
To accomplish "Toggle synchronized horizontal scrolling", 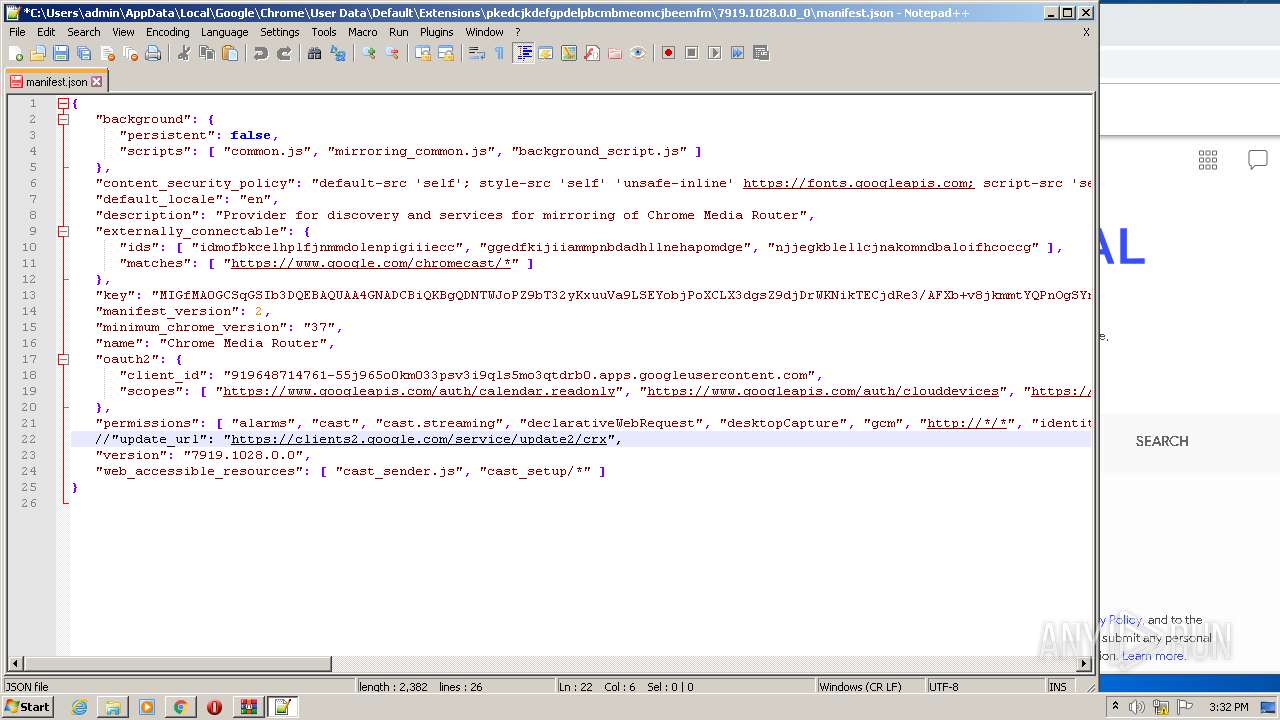I will pyautogui.click(x=446, y=53).
